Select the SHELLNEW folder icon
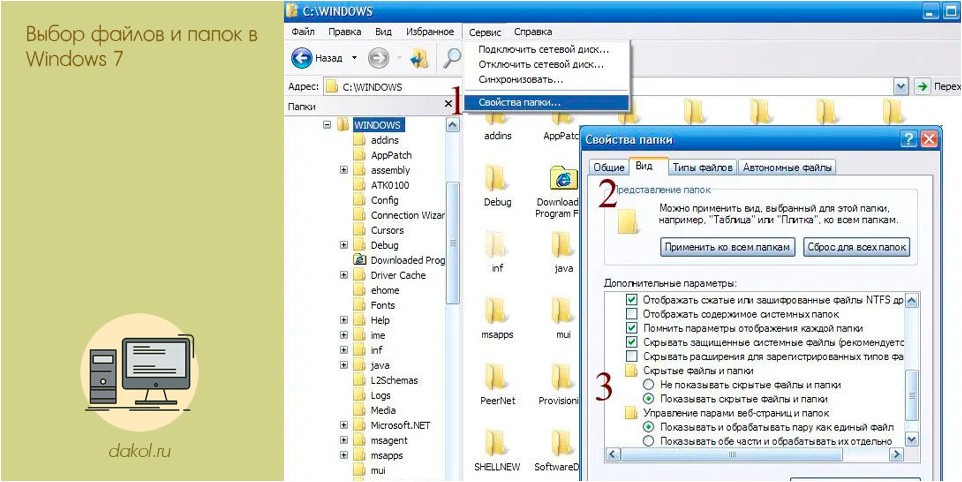 coord(494,443)
